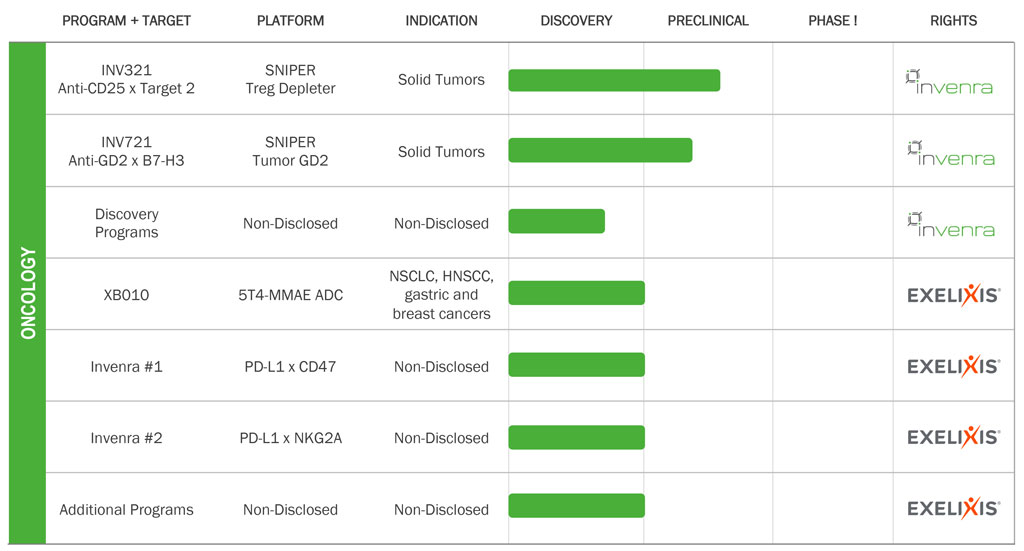Click the Invenra logo in INV321 row
This screenshot has width=1024, height=551.
[x=949, y=82]
